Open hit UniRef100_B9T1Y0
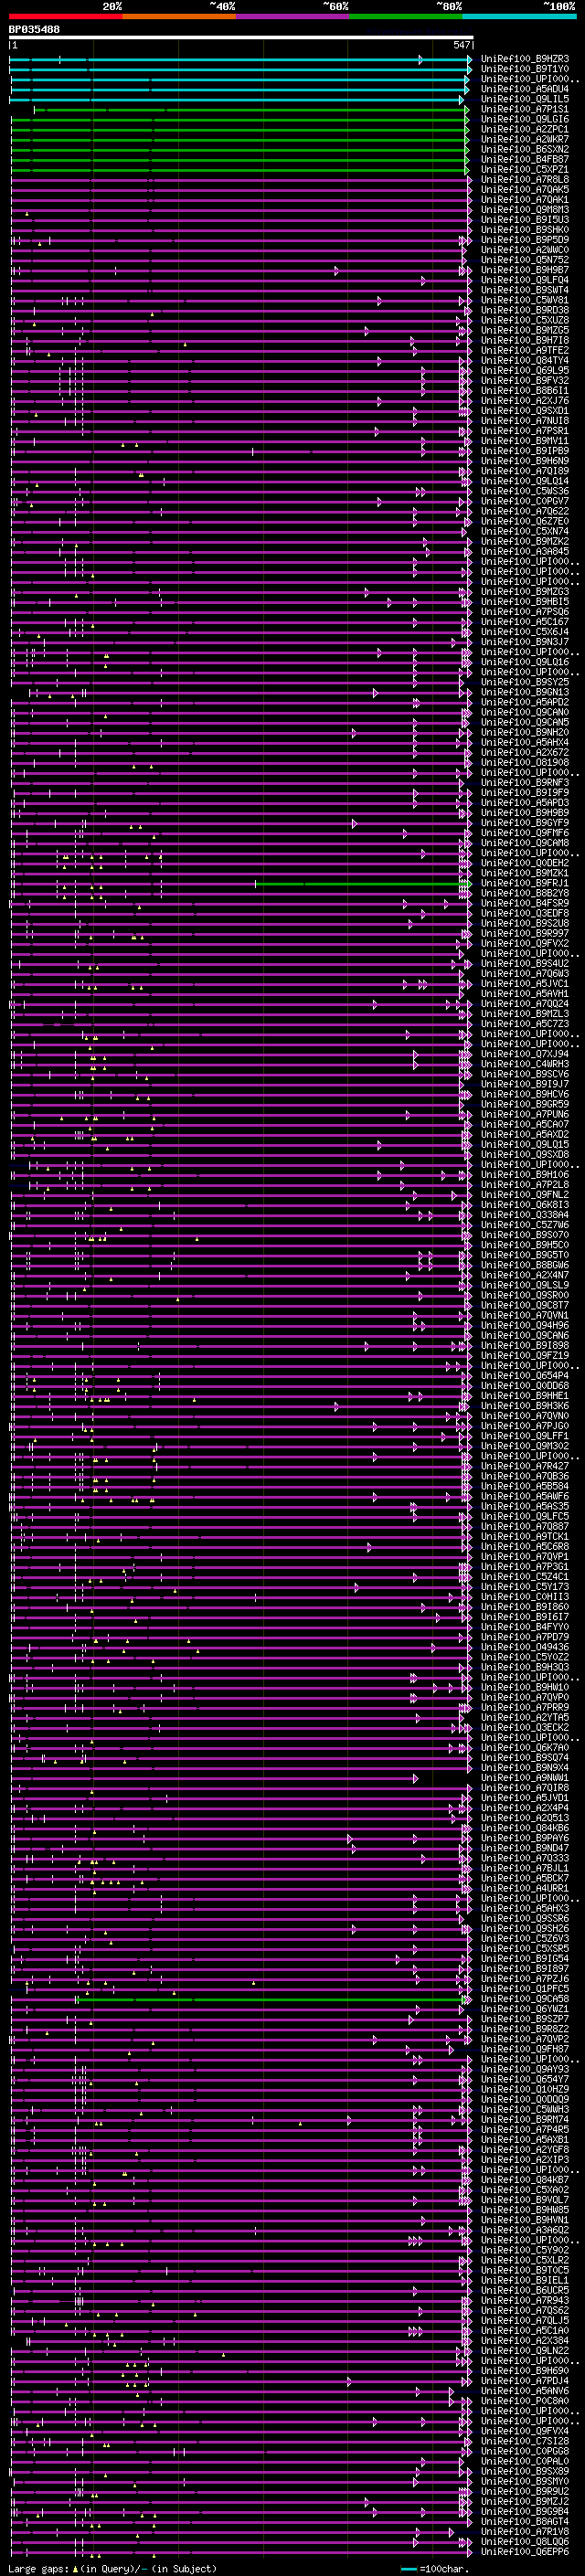 click(x=525, y=69)
